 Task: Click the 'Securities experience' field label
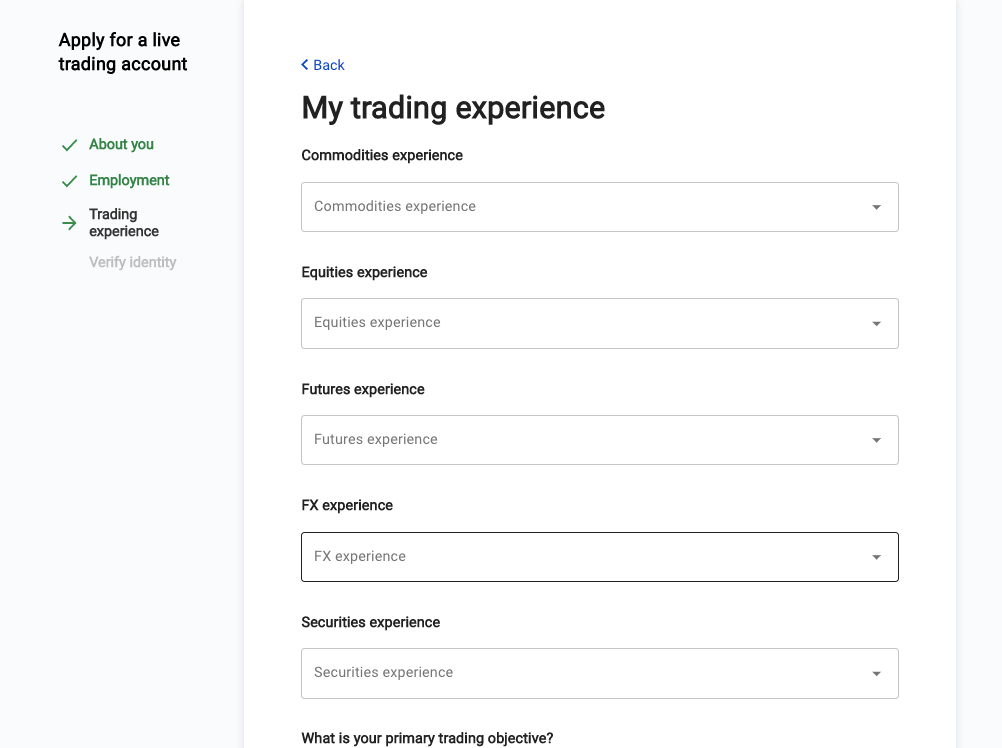click(x=371, y=622)
